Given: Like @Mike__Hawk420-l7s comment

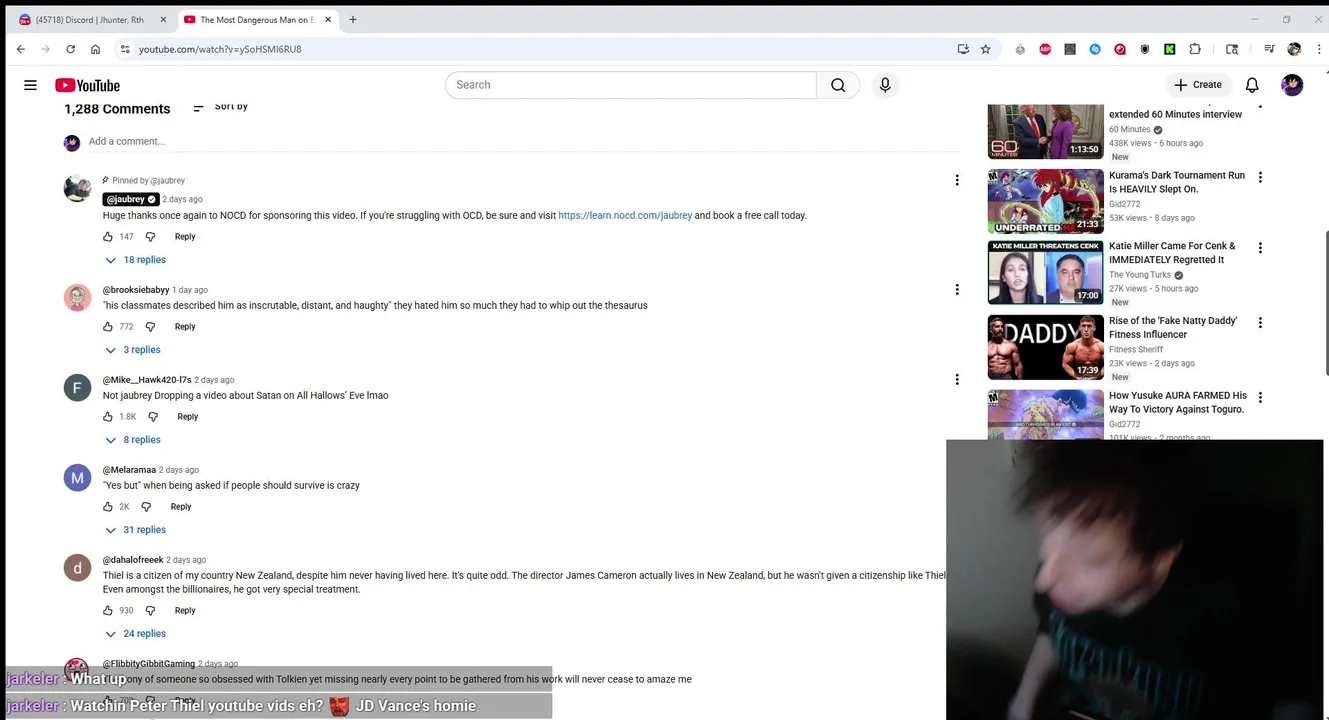Looking at the screenshot, I should [x=108, y=417].
